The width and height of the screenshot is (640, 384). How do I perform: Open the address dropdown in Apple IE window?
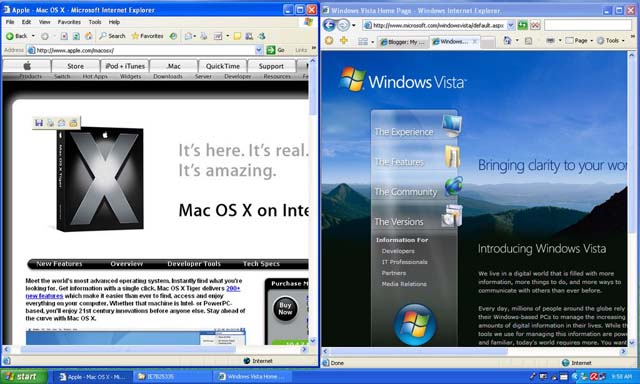click(x=259, y=50)
